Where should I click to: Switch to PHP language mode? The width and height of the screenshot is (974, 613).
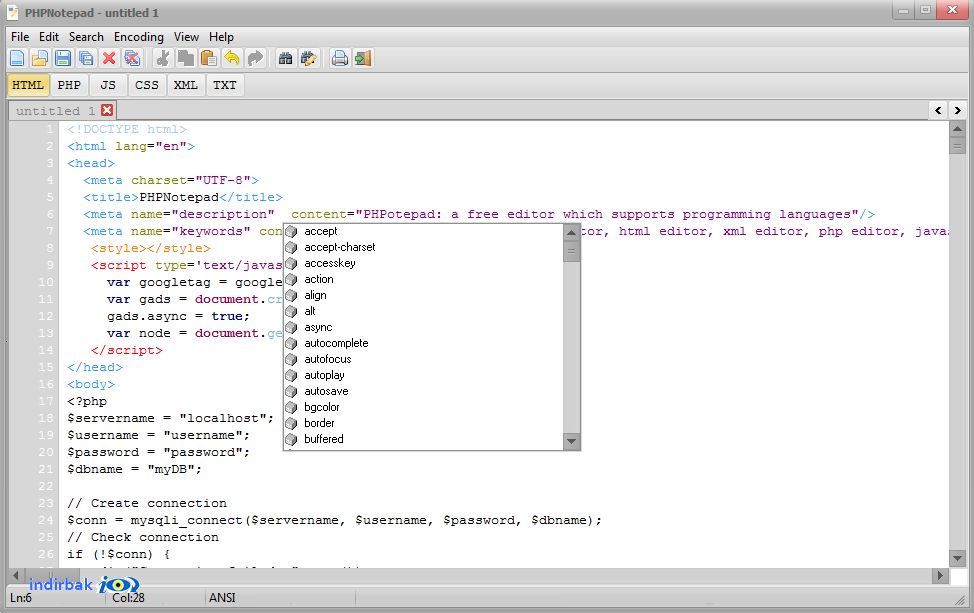(x=69, y=85)
